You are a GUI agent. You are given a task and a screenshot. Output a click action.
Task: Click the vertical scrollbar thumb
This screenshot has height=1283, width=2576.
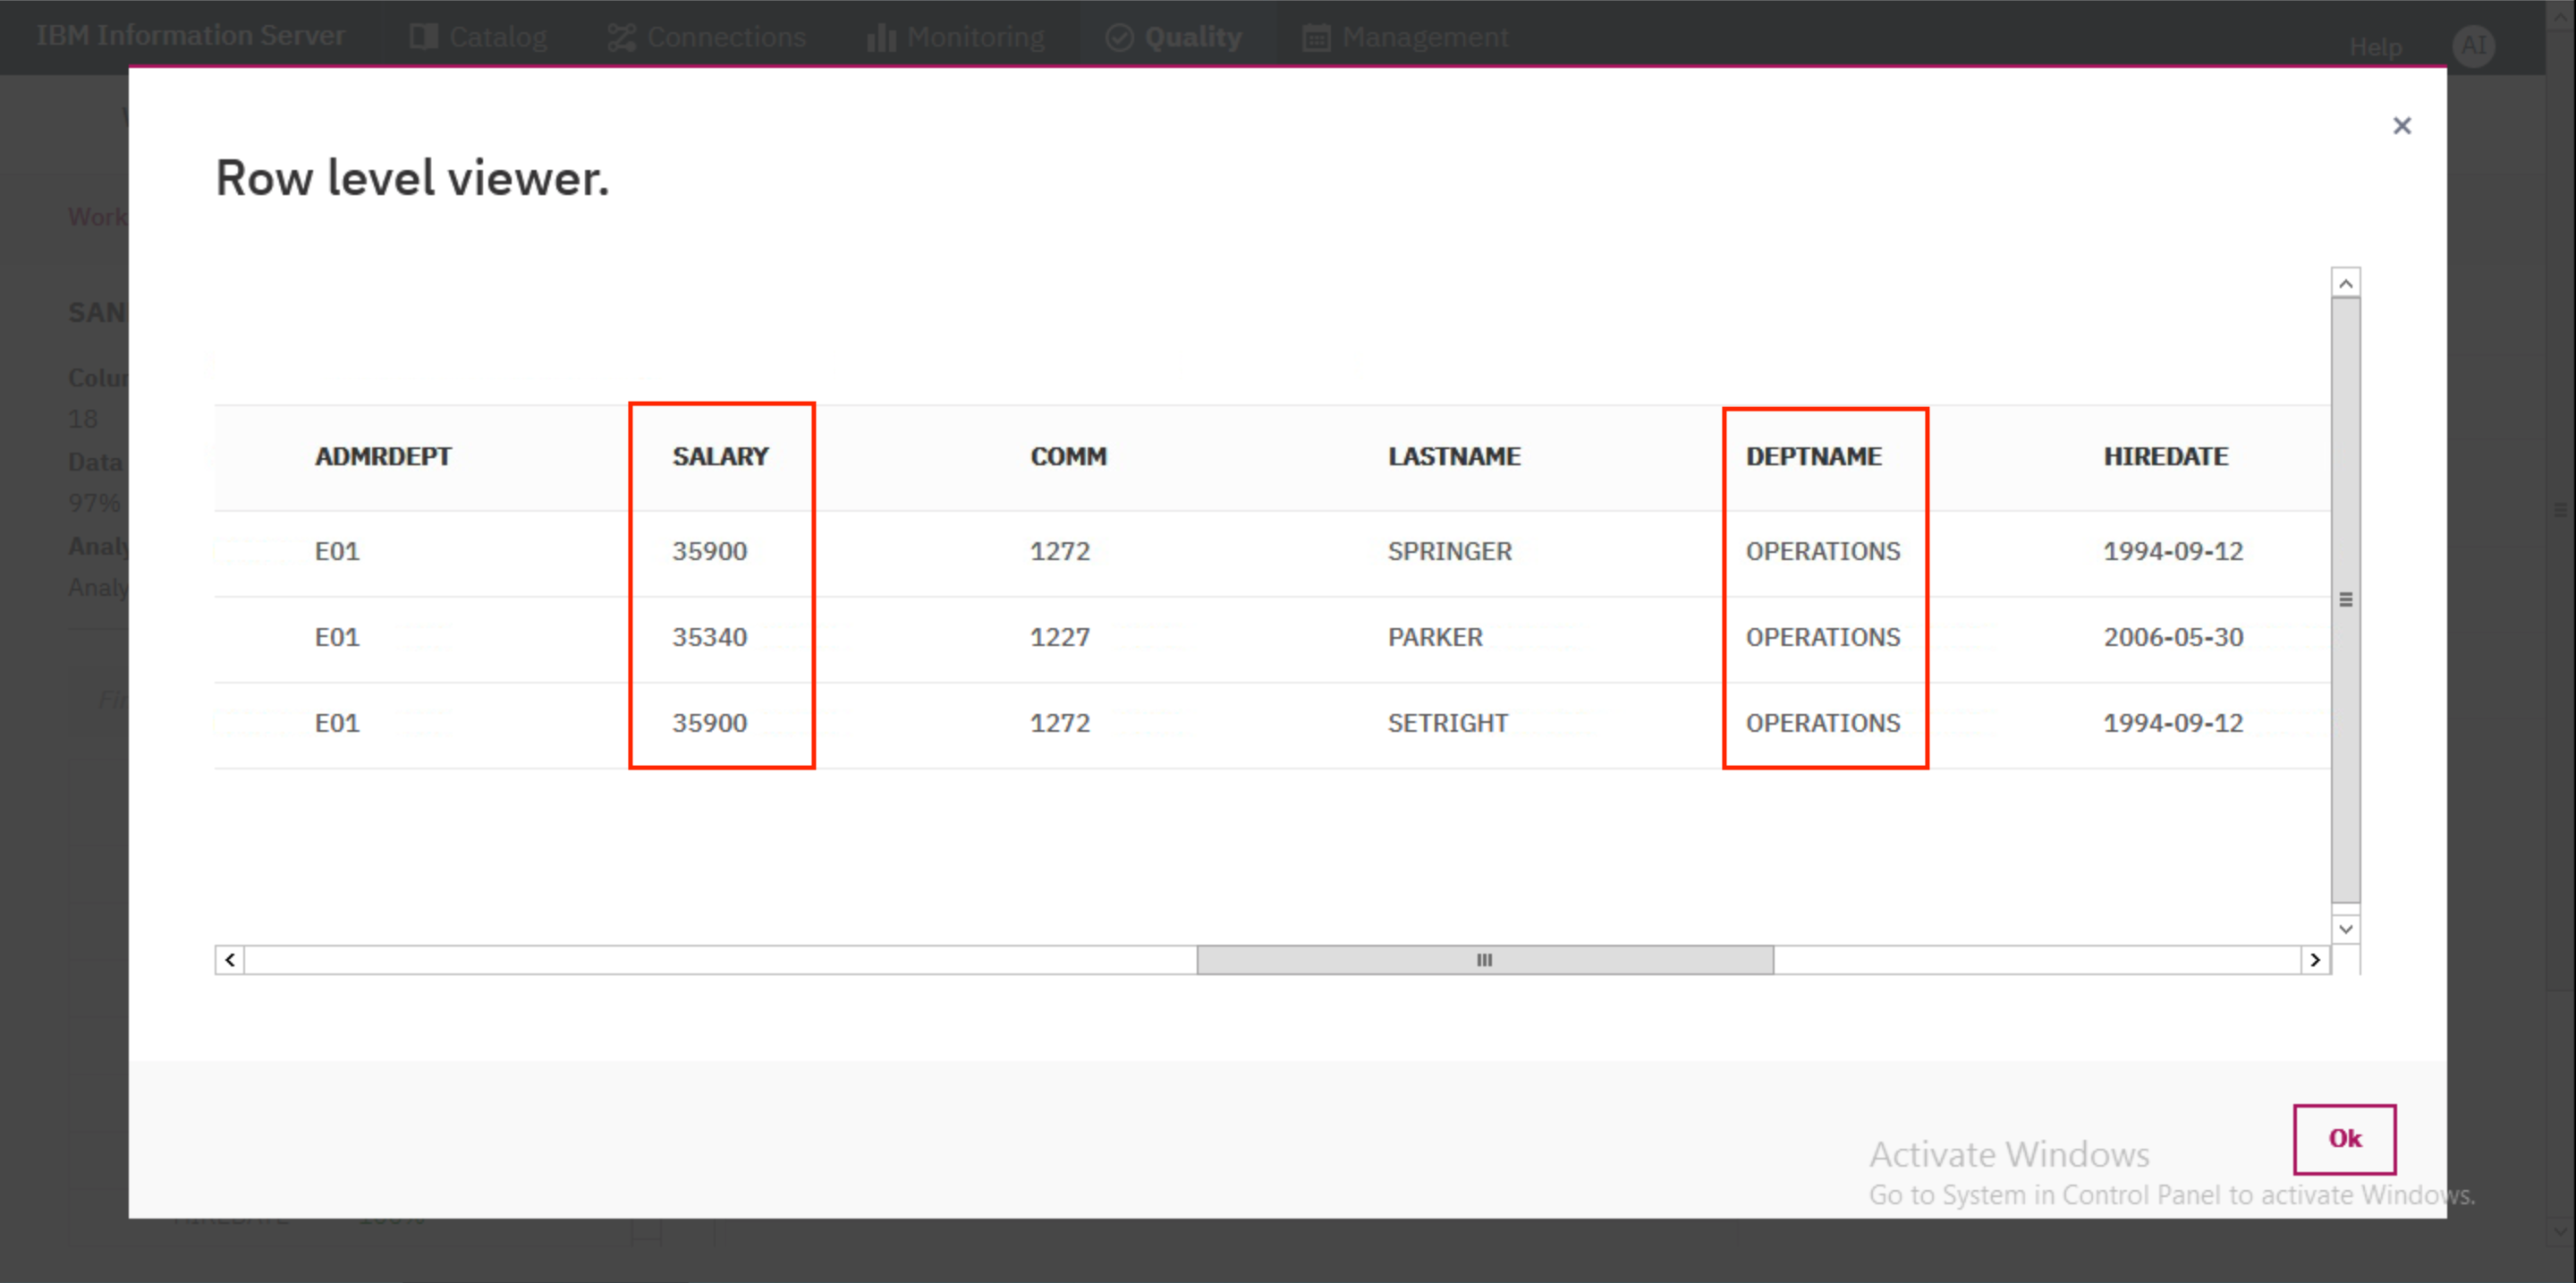[x=2344, y=600]
